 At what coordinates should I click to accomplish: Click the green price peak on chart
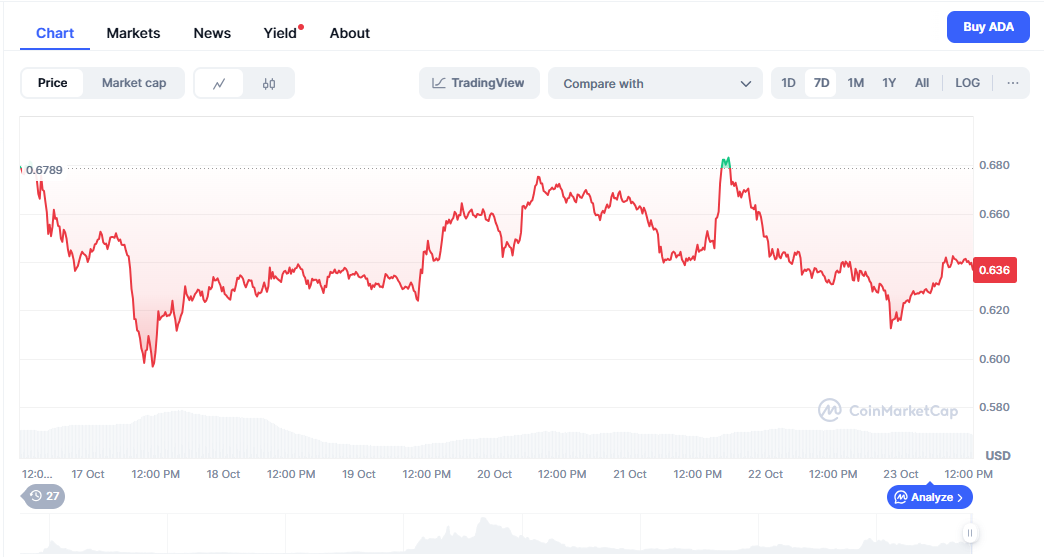click(726, 160)
